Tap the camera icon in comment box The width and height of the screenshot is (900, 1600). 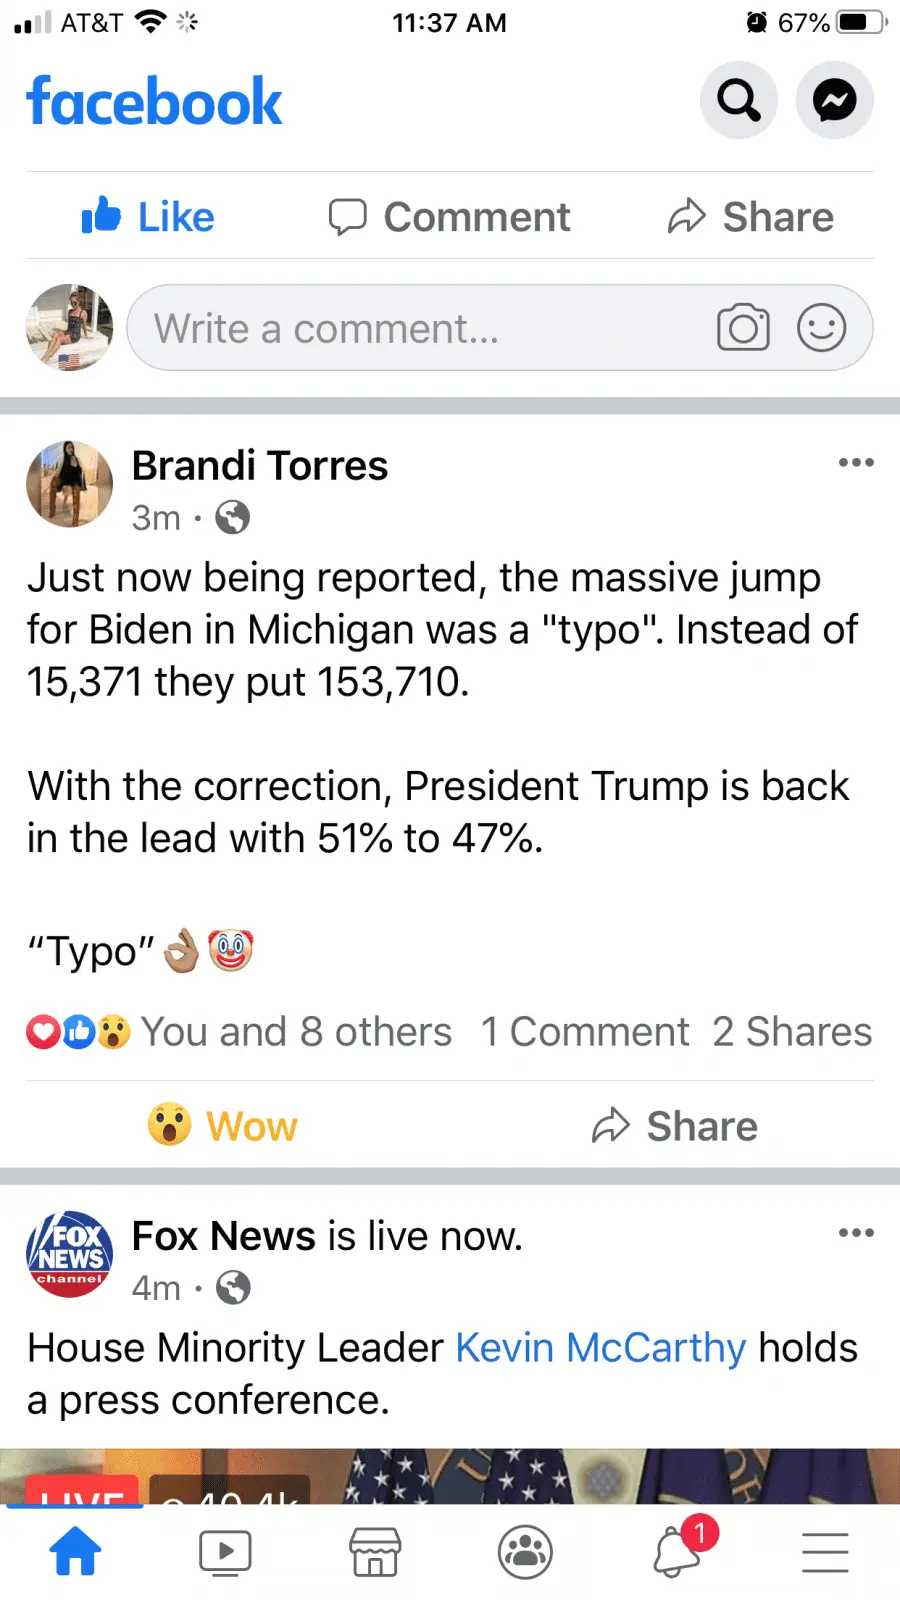click(x=743, y=328)
